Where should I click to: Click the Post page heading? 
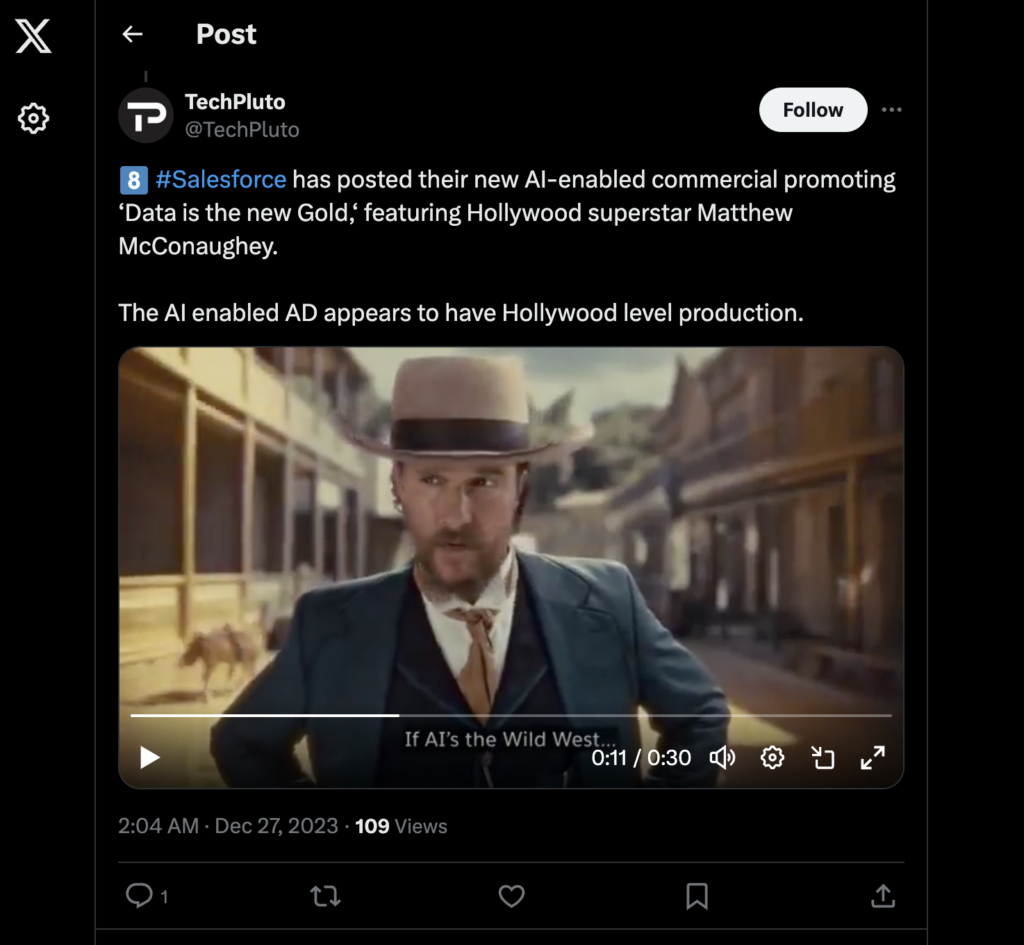click(x=226, y=34)
